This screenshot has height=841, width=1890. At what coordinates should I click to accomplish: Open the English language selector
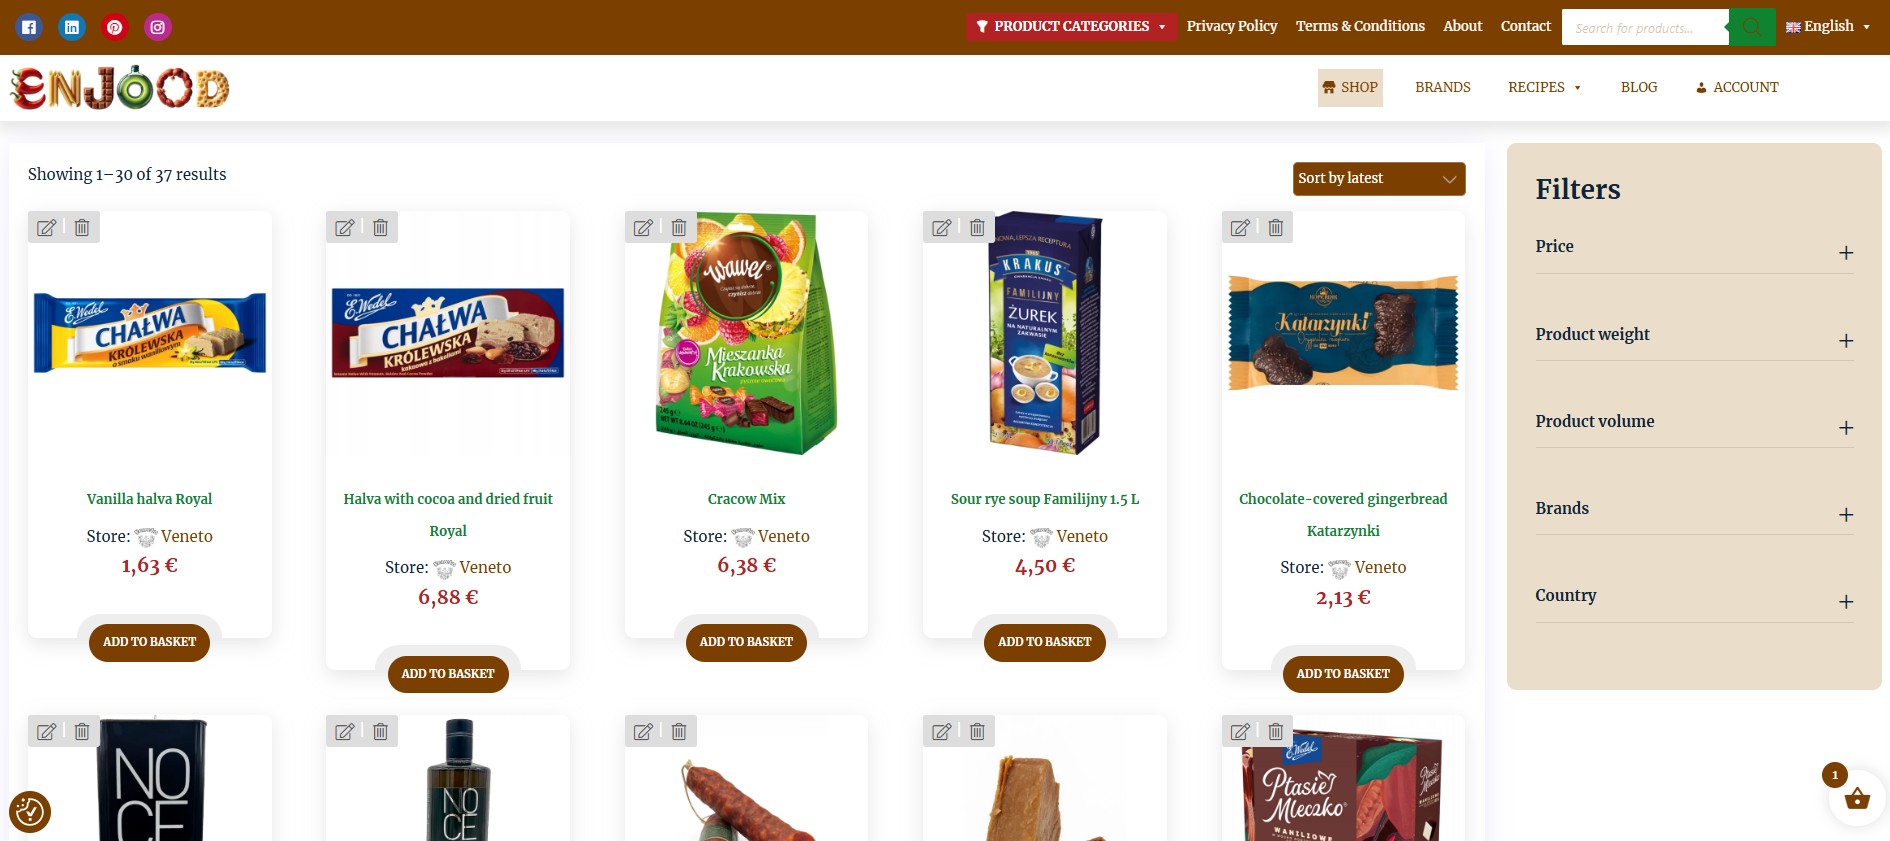(x=1827, y=27)
